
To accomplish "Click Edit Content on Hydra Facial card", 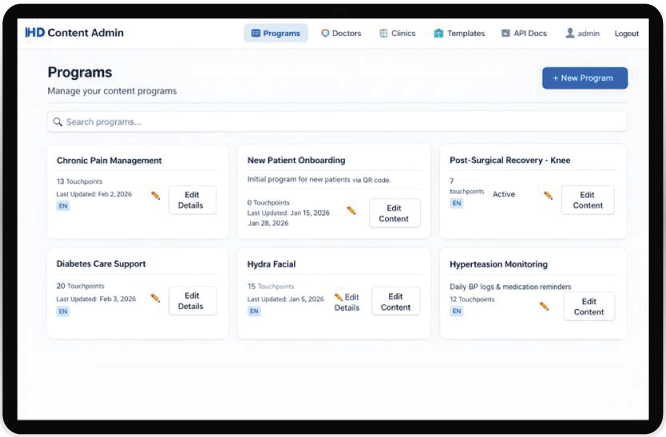I will point(395,302).
